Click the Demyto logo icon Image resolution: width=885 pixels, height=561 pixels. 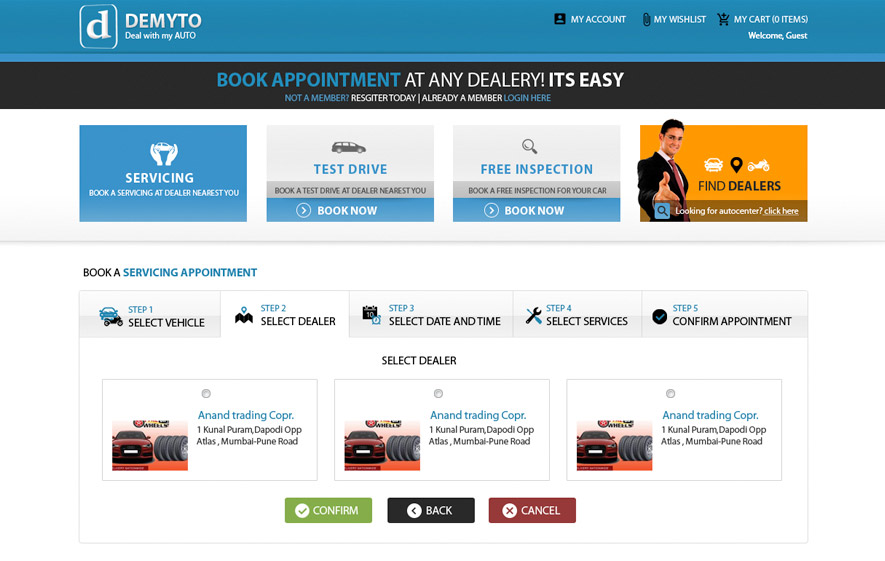pyautogui.click(x=99, y=26)
